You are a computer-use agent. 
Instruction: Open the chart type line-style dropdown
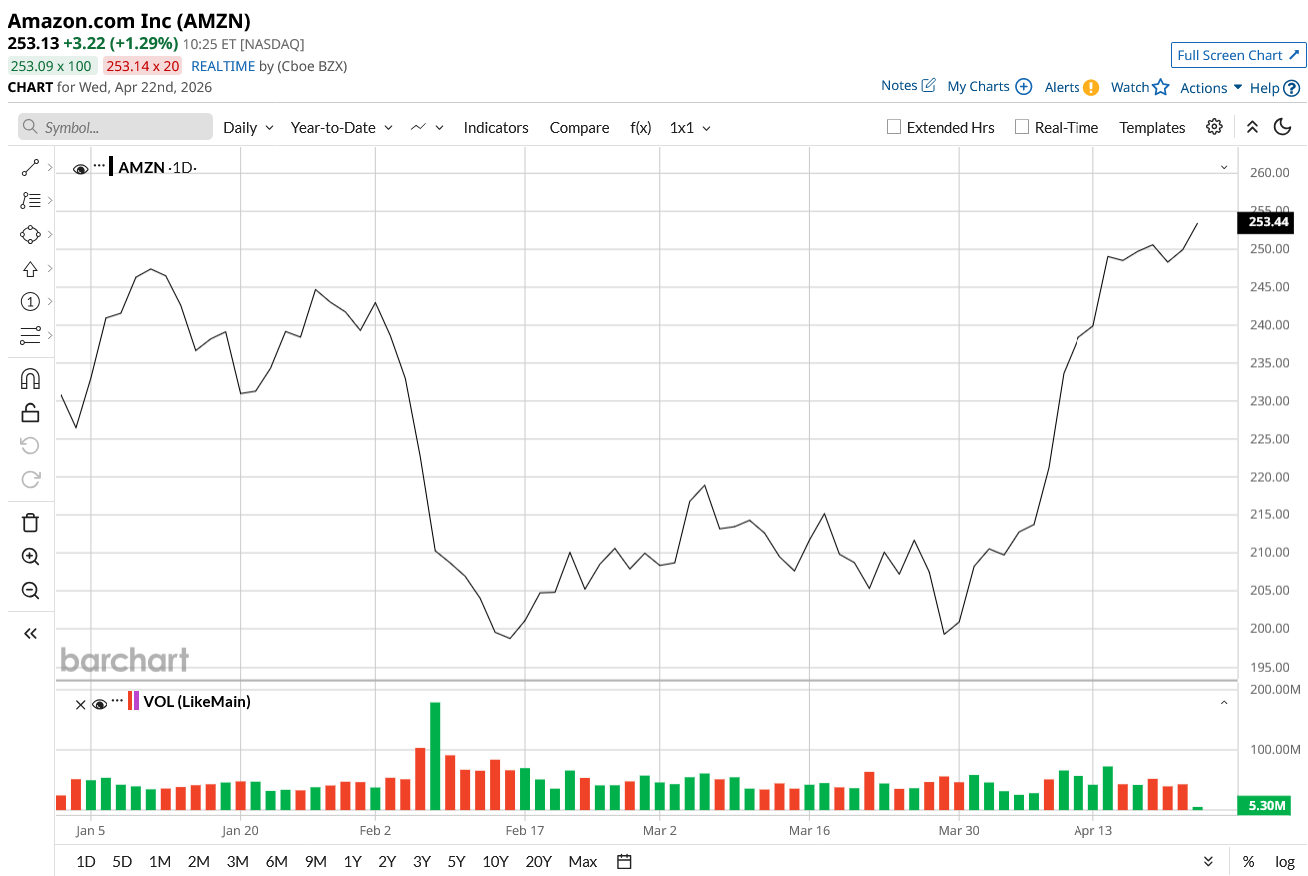pyautogui.click(x=427, y=127)
